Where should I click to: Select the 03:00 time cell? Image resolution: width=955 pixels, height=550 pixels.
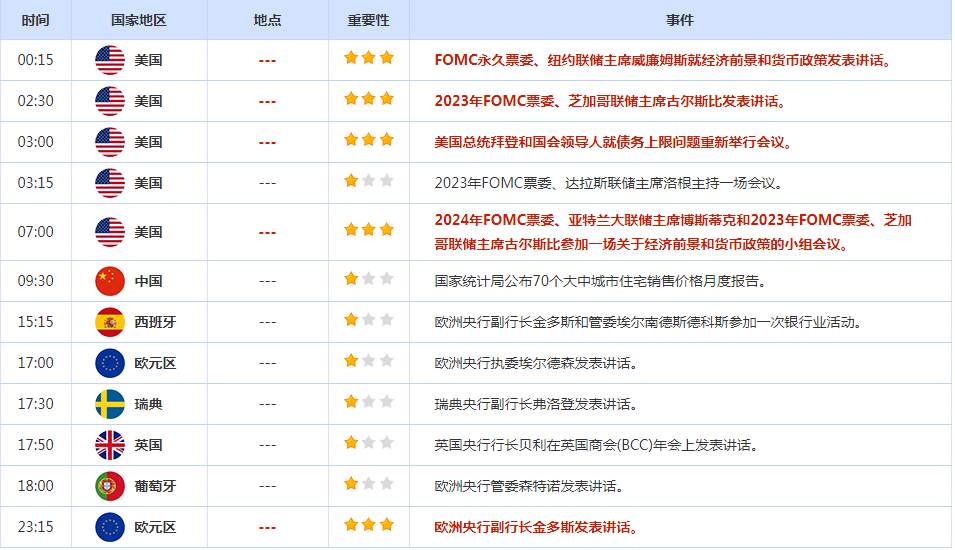tap(35, 142)
